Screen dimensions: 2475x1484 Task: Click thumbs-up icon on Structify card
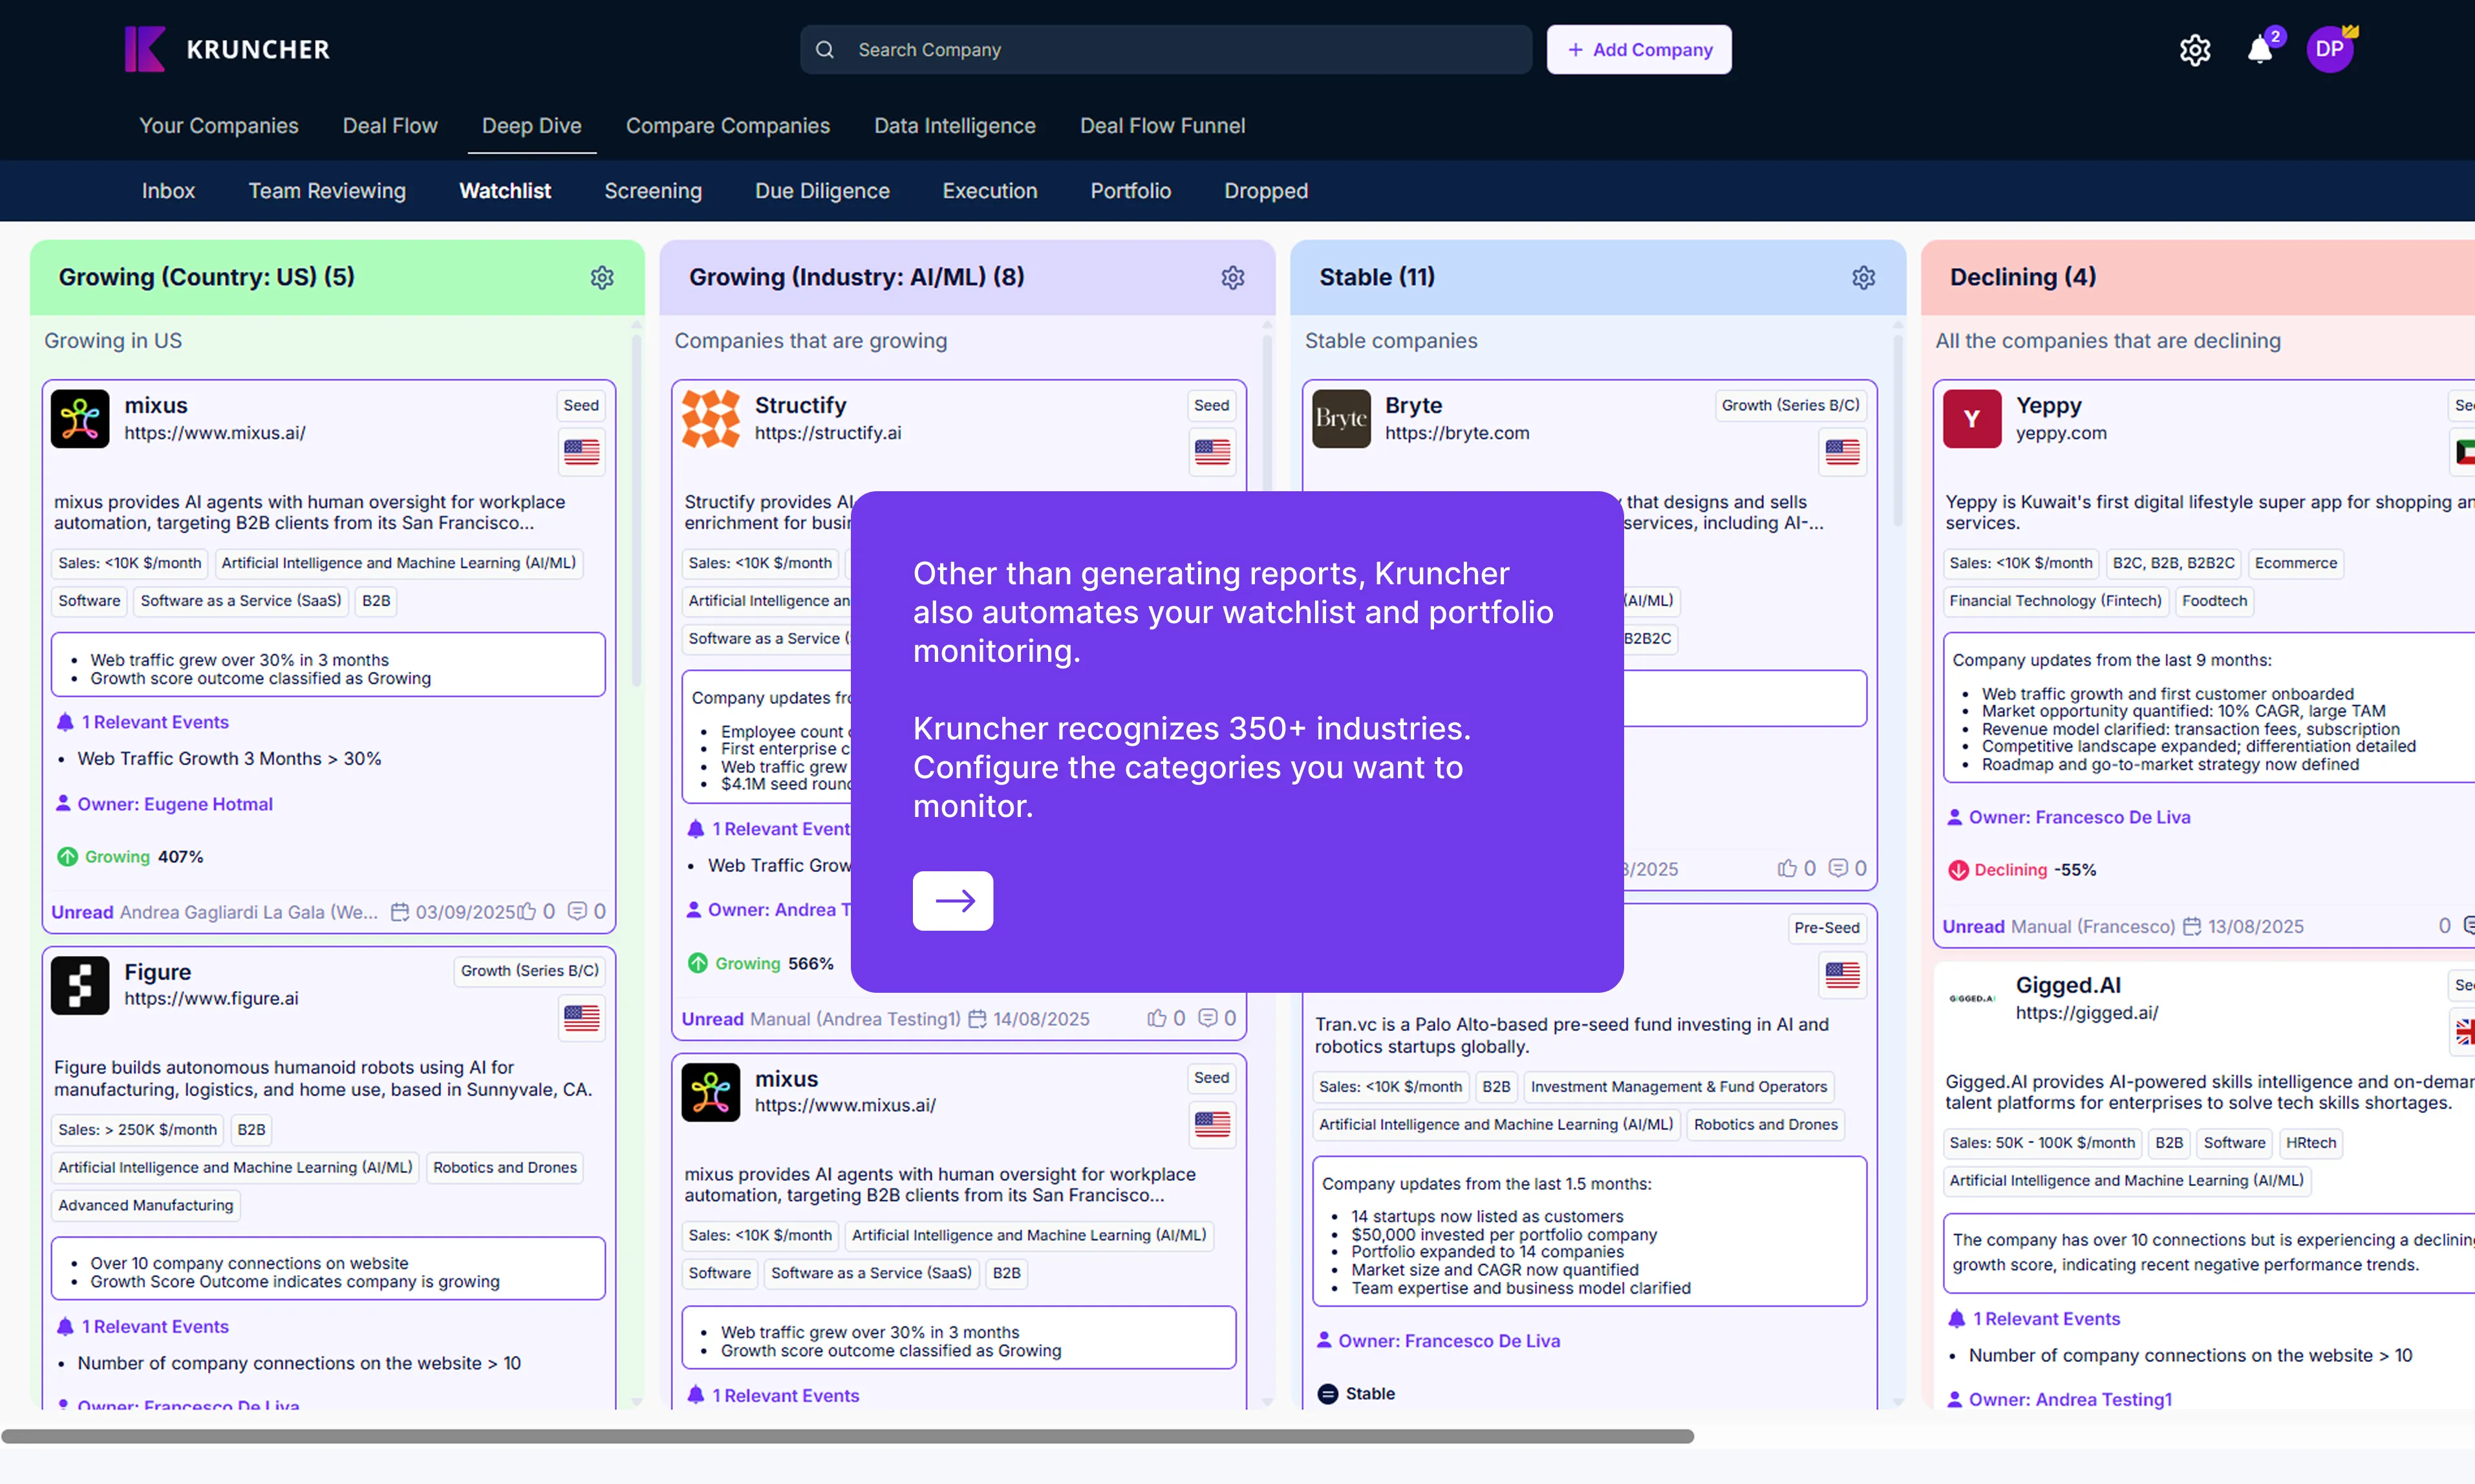click(1157, 1018)
